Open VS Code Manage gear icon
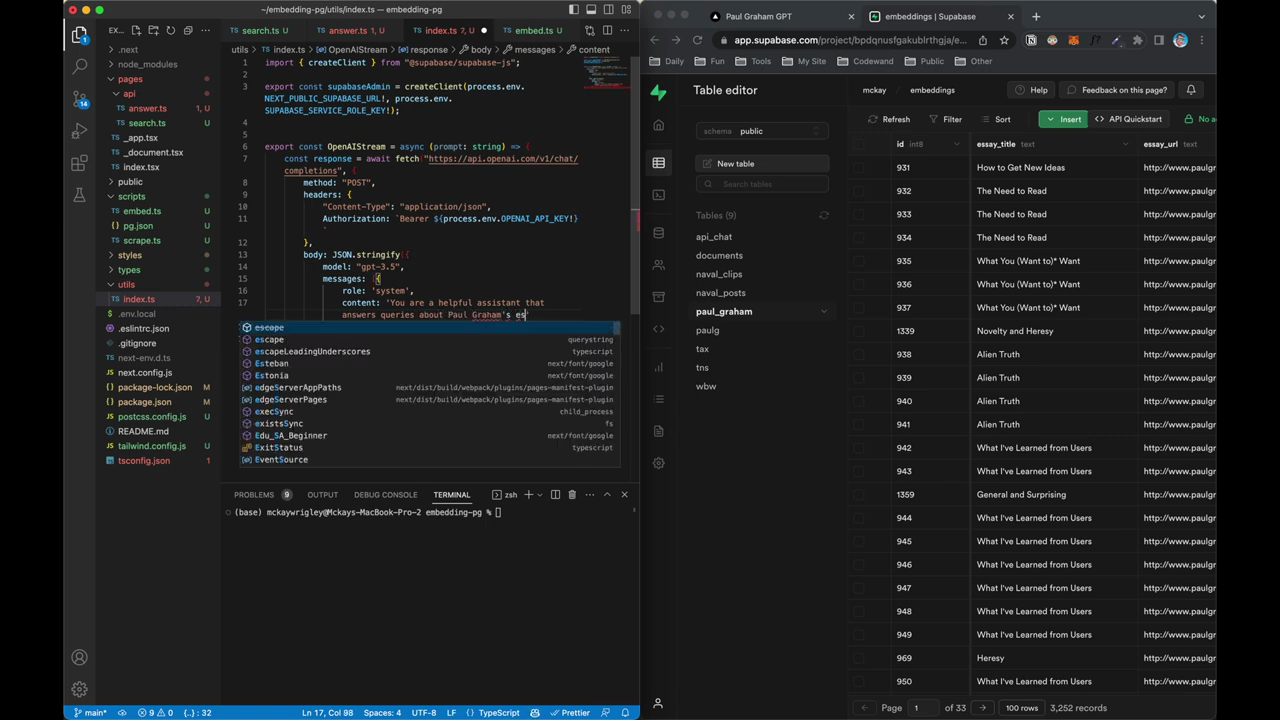 coord(80,689)
